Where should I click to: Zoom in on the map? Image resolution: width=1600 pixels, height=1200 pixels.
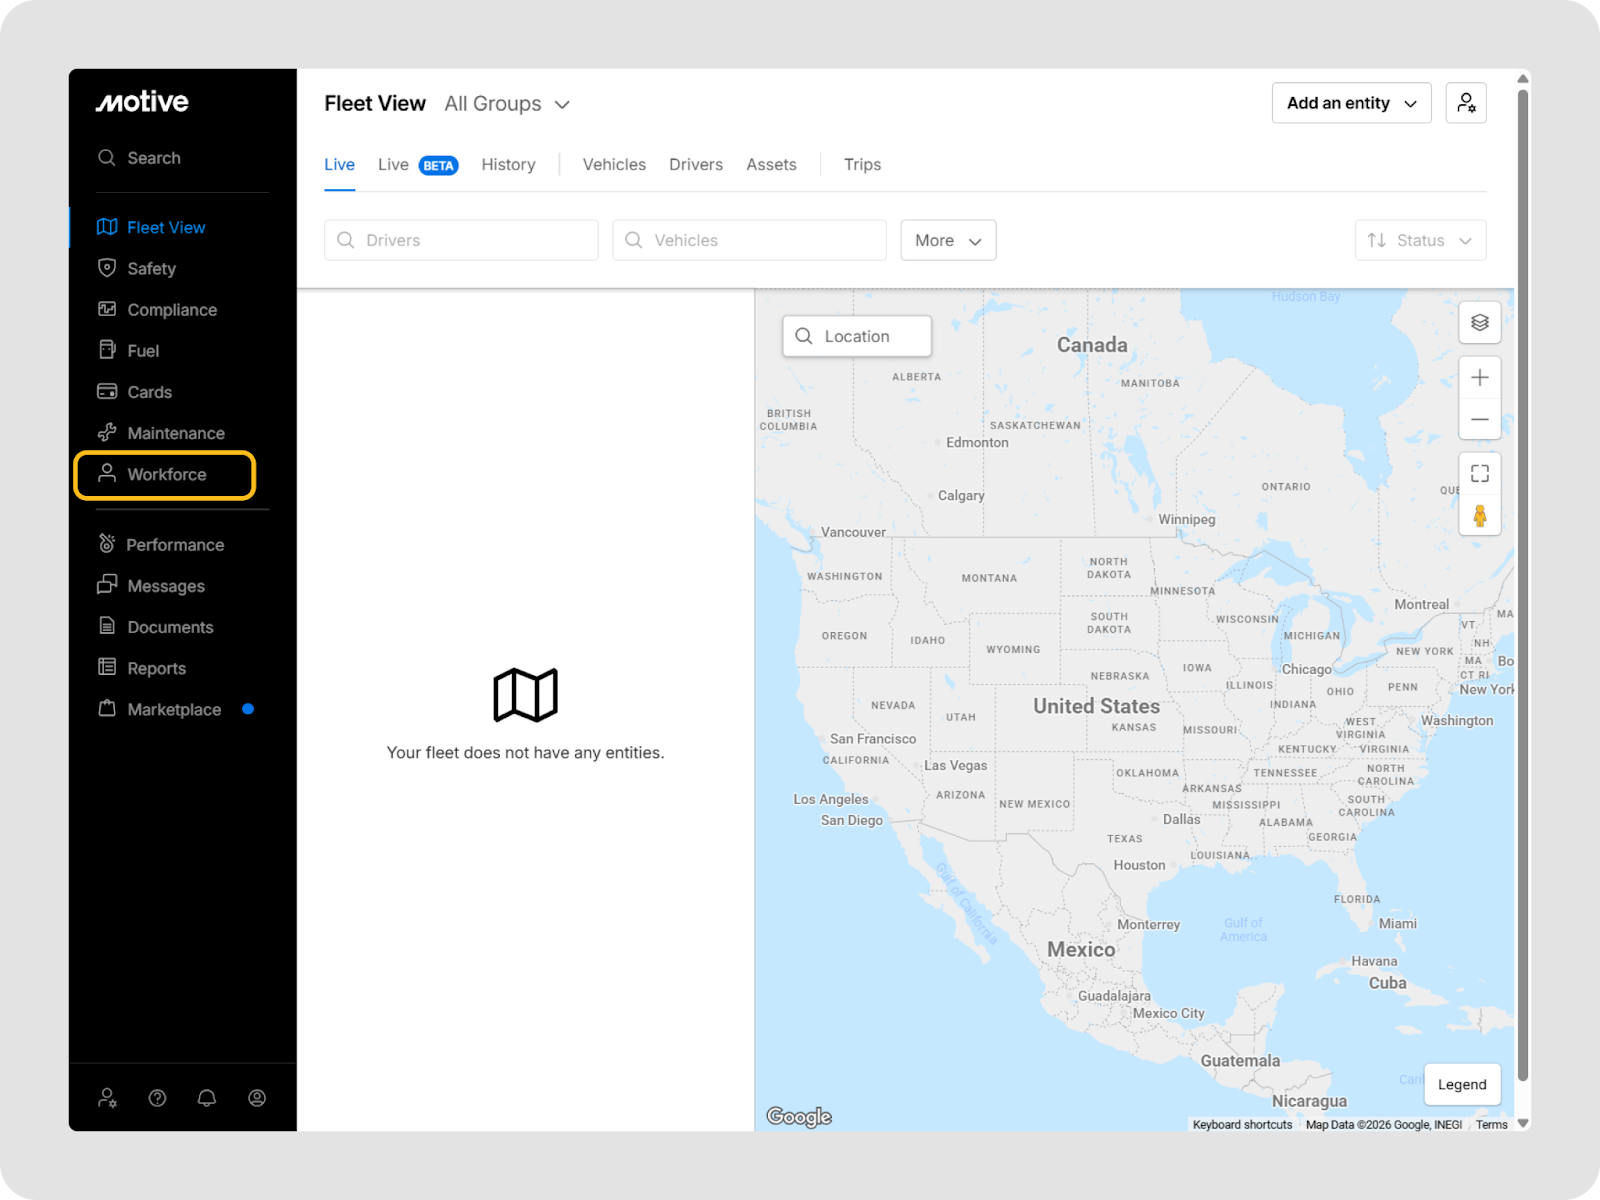[x=1480, y=378]
